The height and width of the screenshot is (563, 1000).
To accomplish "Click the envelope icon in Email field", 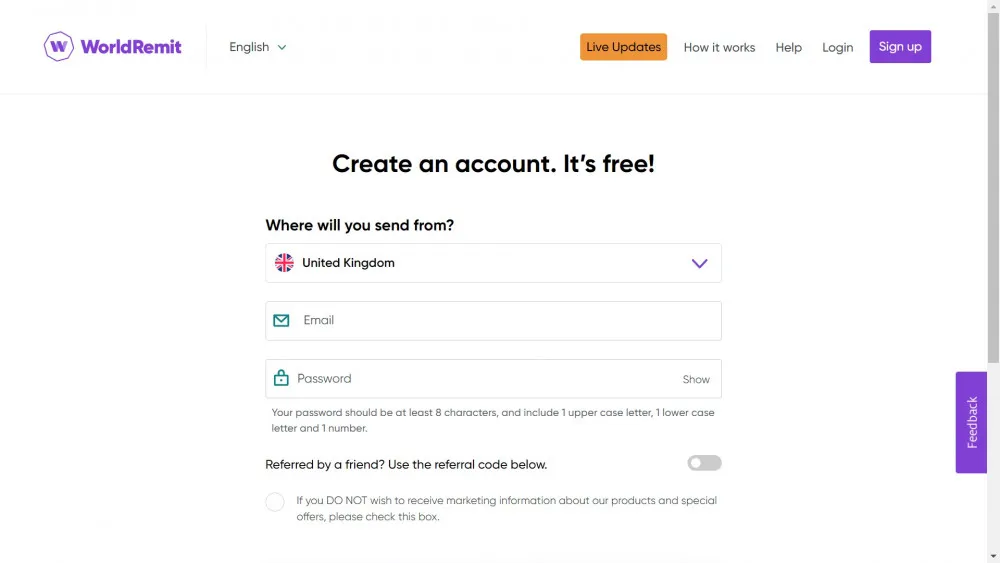I will pos(281,321).
